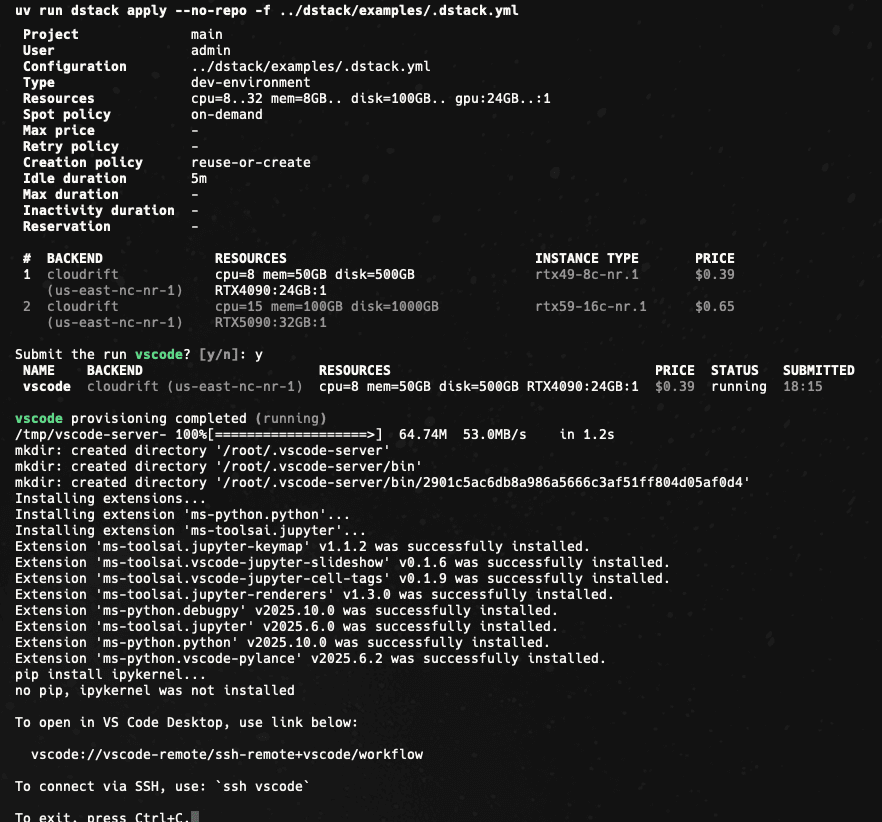Image resolution: width=882 pixels, height=822 pixels.
Task: Click 'RTX5090:32GB:1' in offer row 2
Action: (271, 322)
